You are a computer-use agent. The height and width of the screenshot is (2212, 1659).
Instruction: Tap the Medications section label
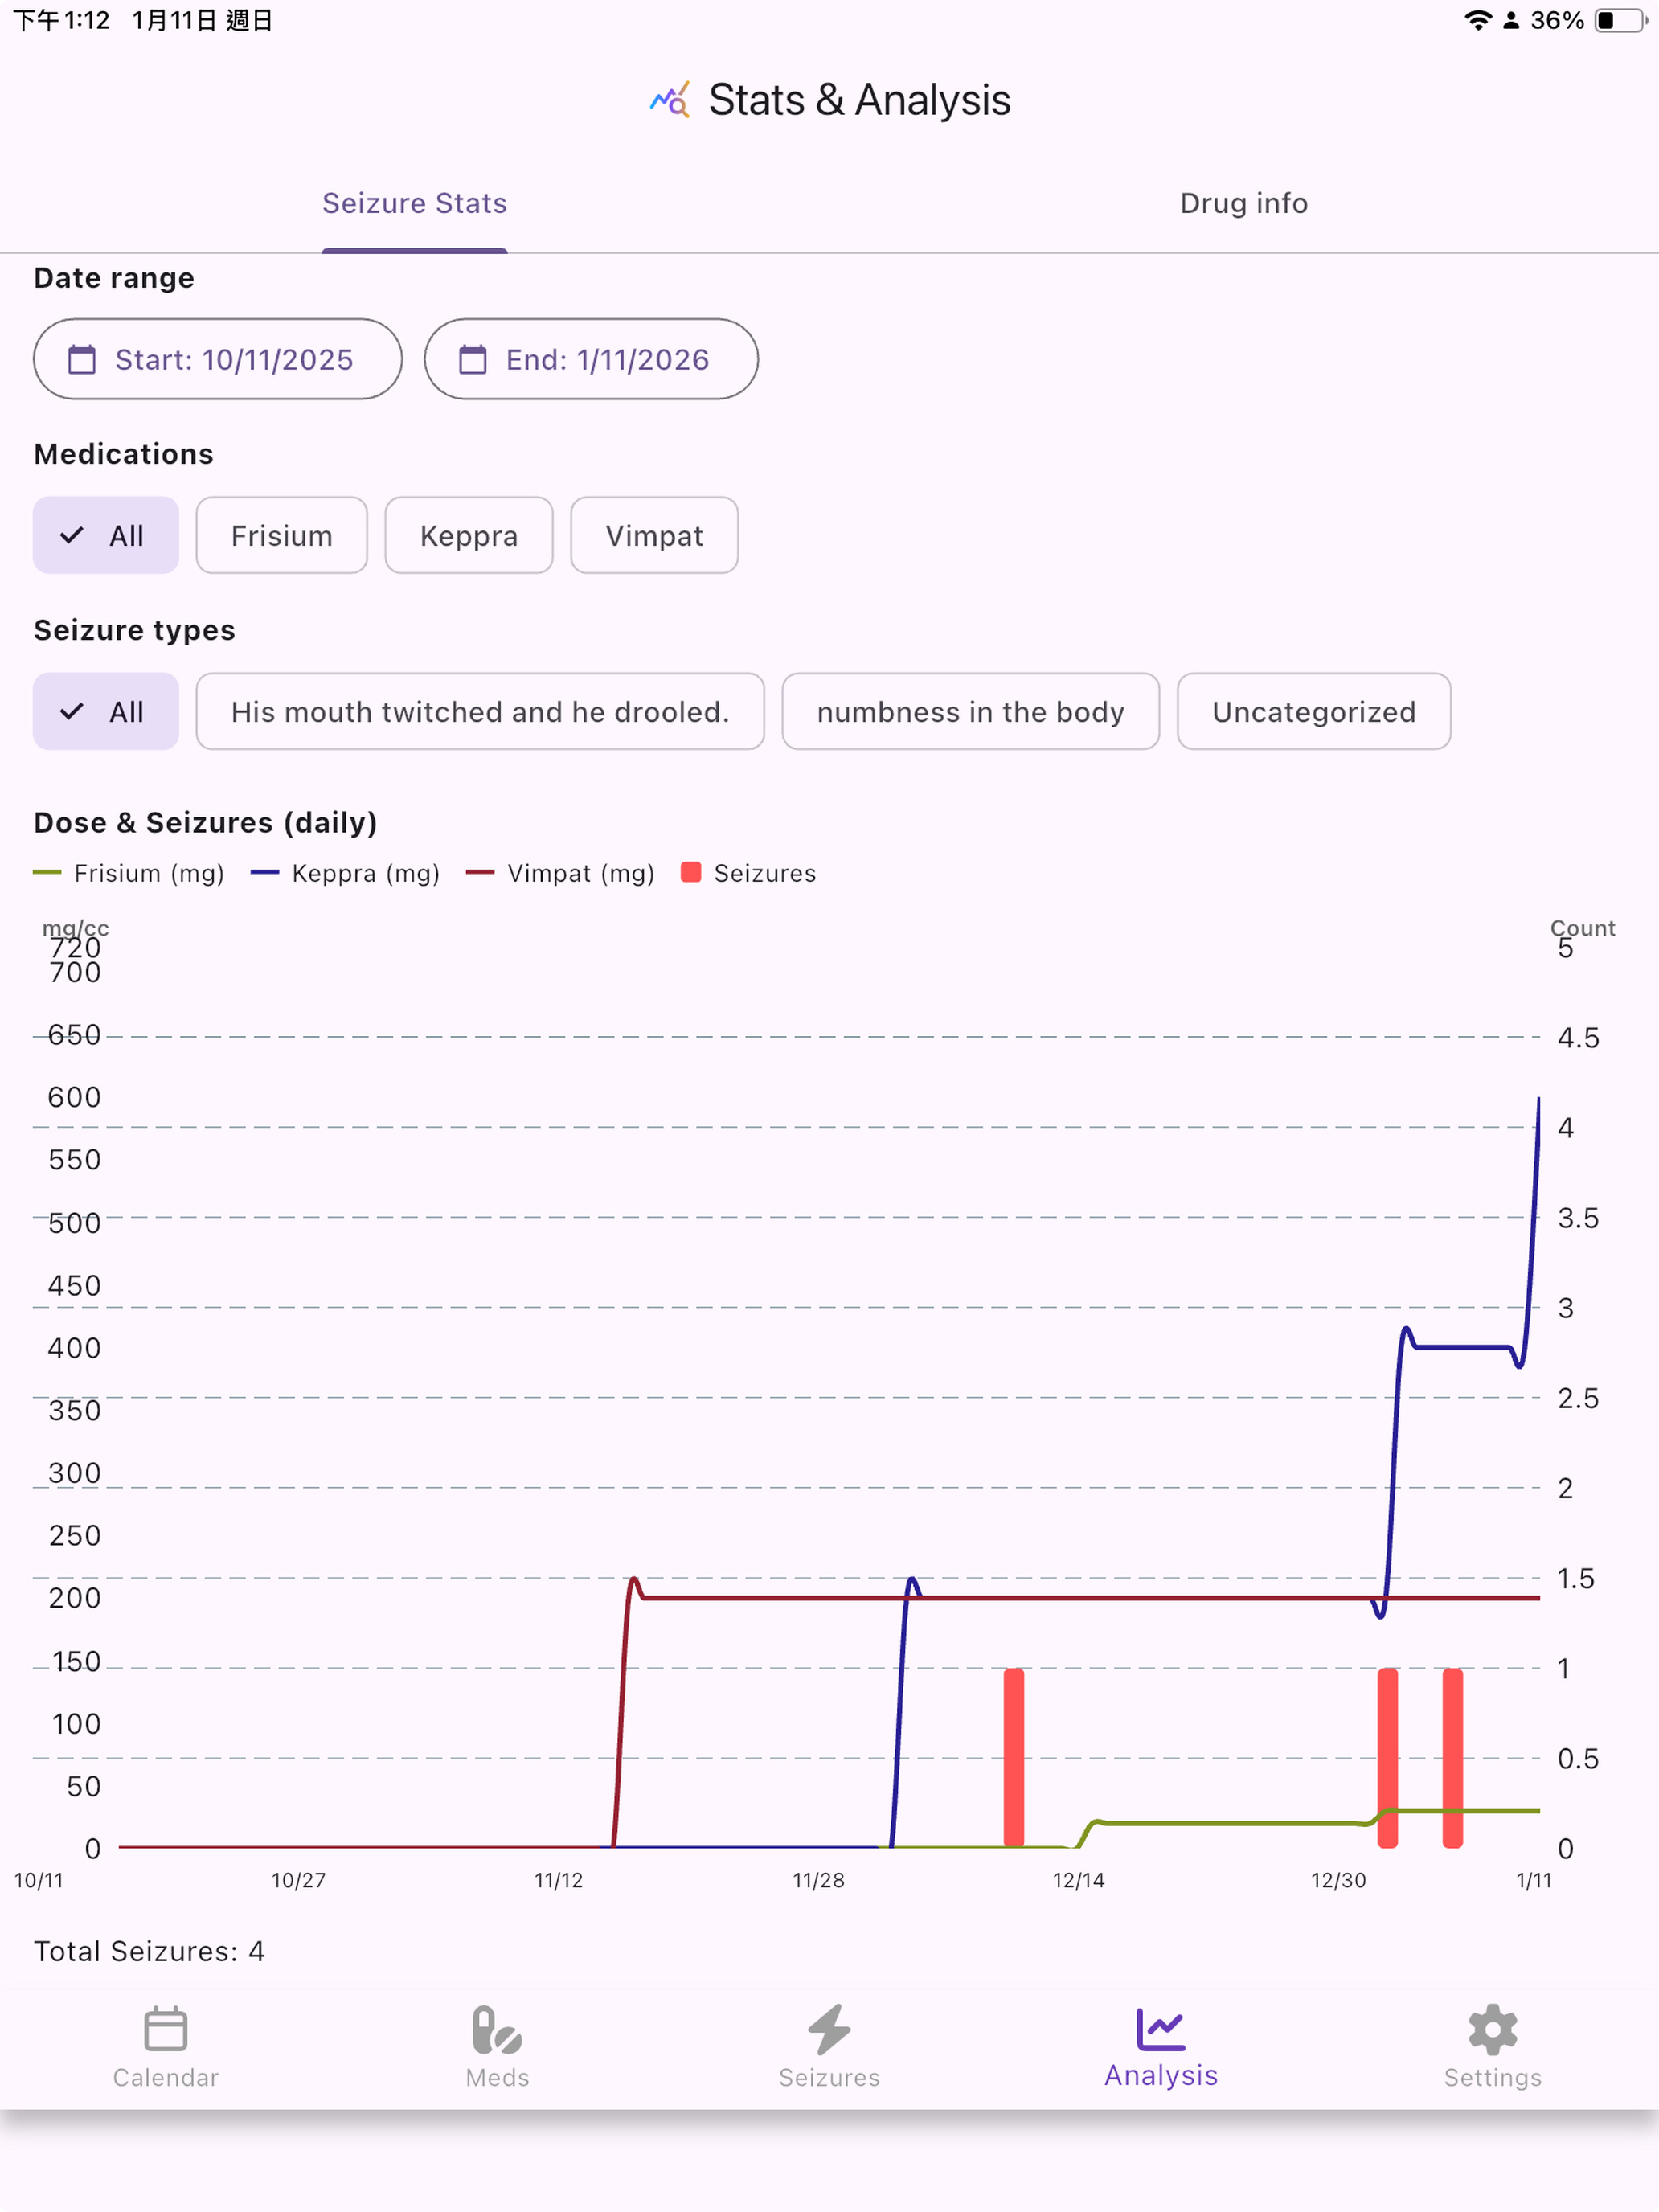pyautogui.click(x=123, y=453)
